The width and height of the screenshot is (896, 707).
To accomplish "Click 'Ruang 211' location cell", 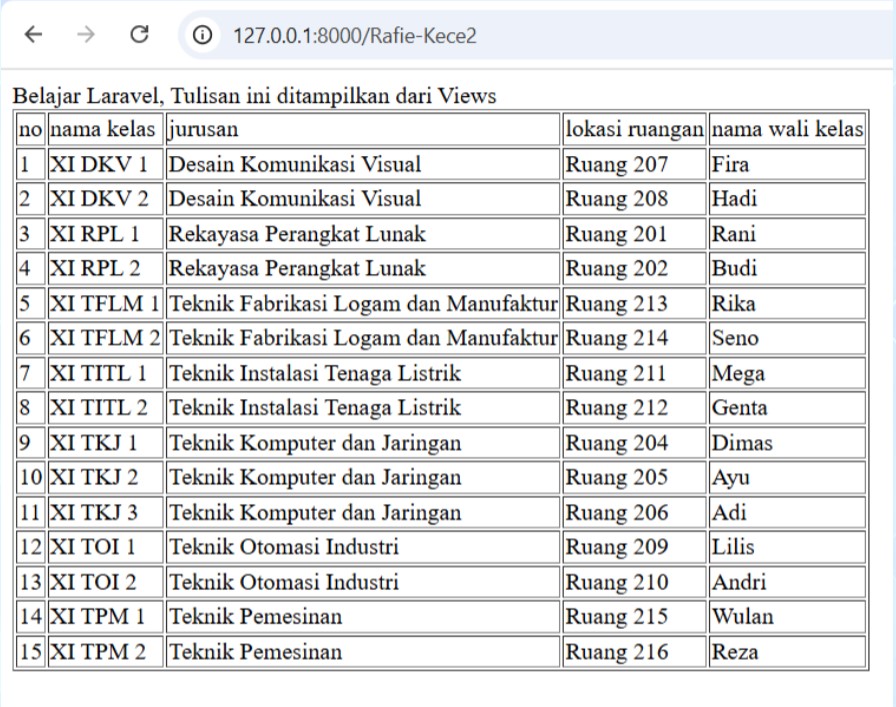I will point(634,373).
